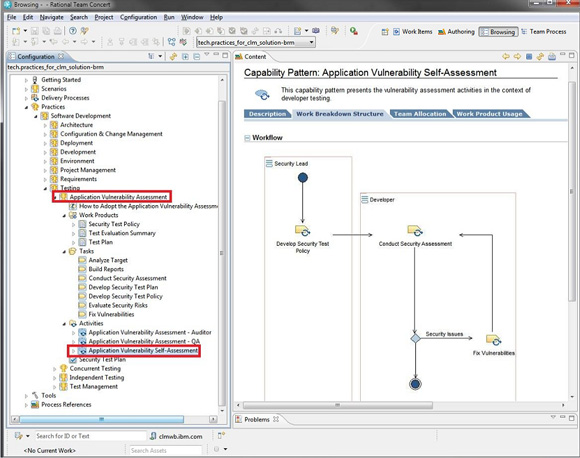This screenshot has height=458, width=580.
Task: Select the Problems view tab
Action: point(257,420)
